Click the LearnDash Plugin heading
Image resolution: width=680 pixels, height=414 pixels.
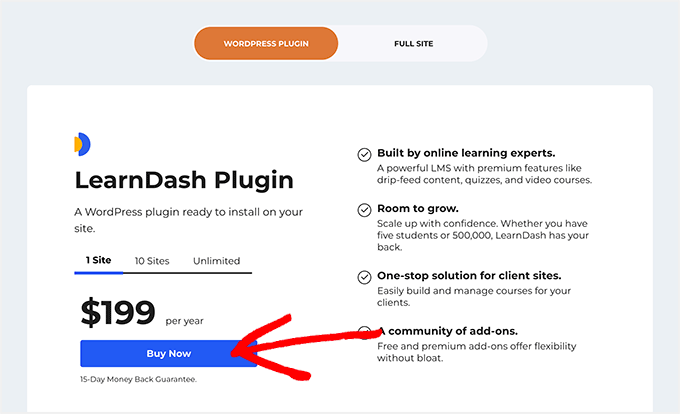[184, 180]
